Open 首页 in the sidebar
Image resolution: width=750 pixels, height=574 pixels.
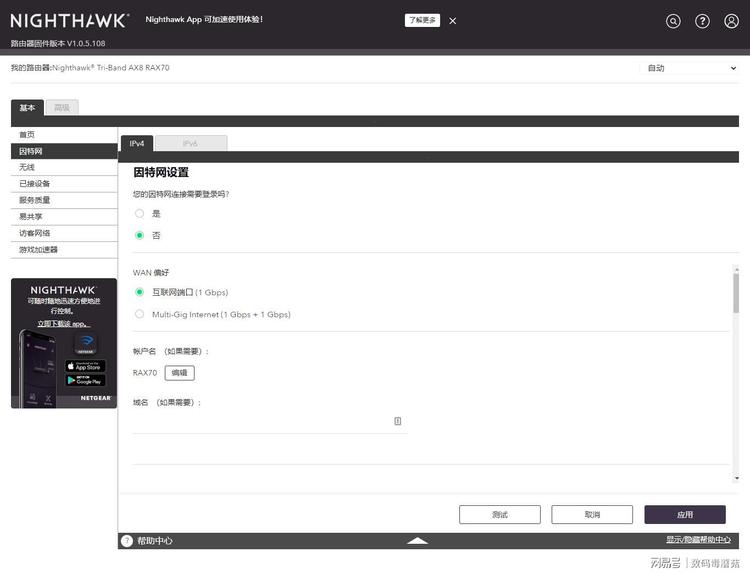(x=64, y=135)
